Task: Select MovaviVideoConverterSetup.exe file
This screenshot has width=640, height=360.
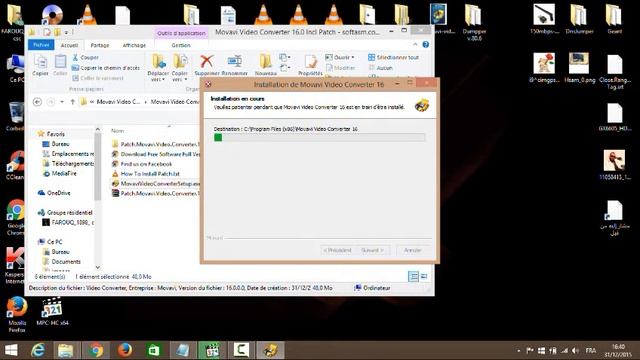Action: click(156, 183)
